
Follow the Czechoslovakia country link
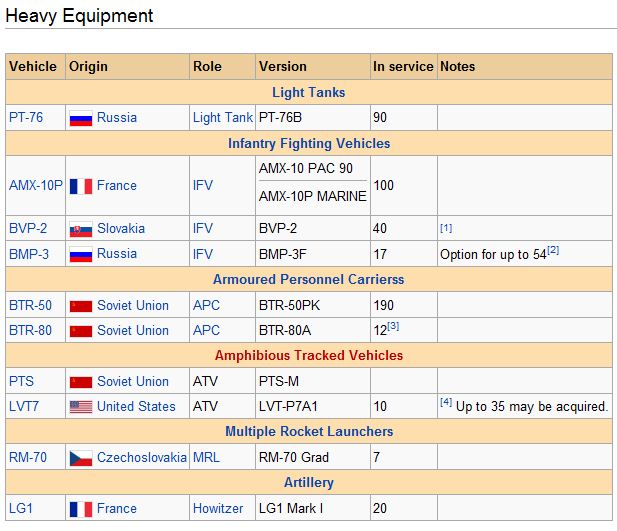pyautogui.click(x=142, y=457)
